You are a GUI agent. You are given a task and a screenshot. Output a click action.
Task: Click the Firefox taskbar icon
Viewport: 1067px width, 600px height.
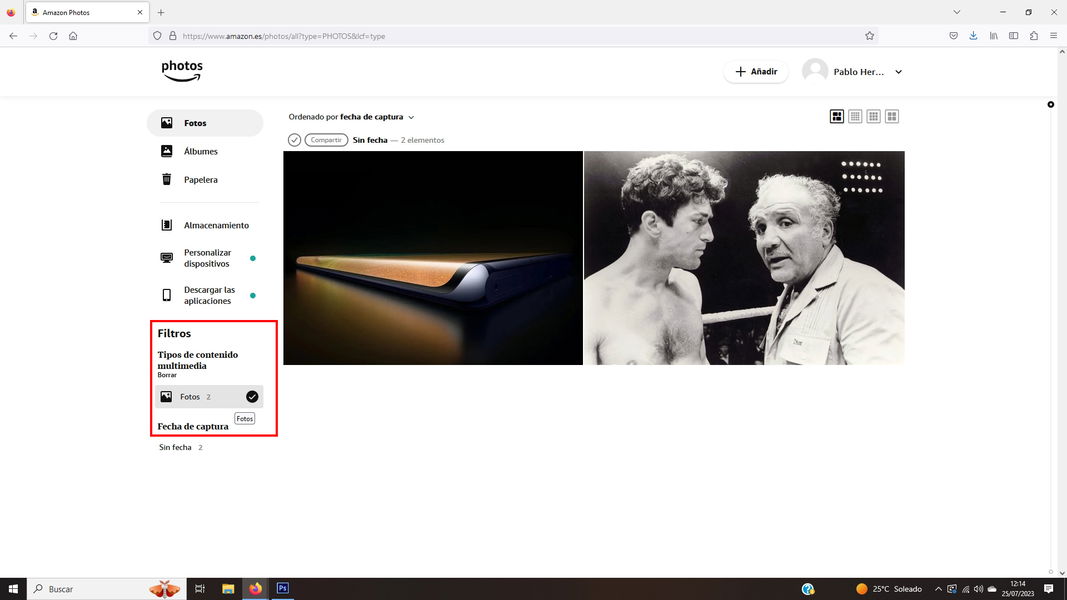(255, 588)
